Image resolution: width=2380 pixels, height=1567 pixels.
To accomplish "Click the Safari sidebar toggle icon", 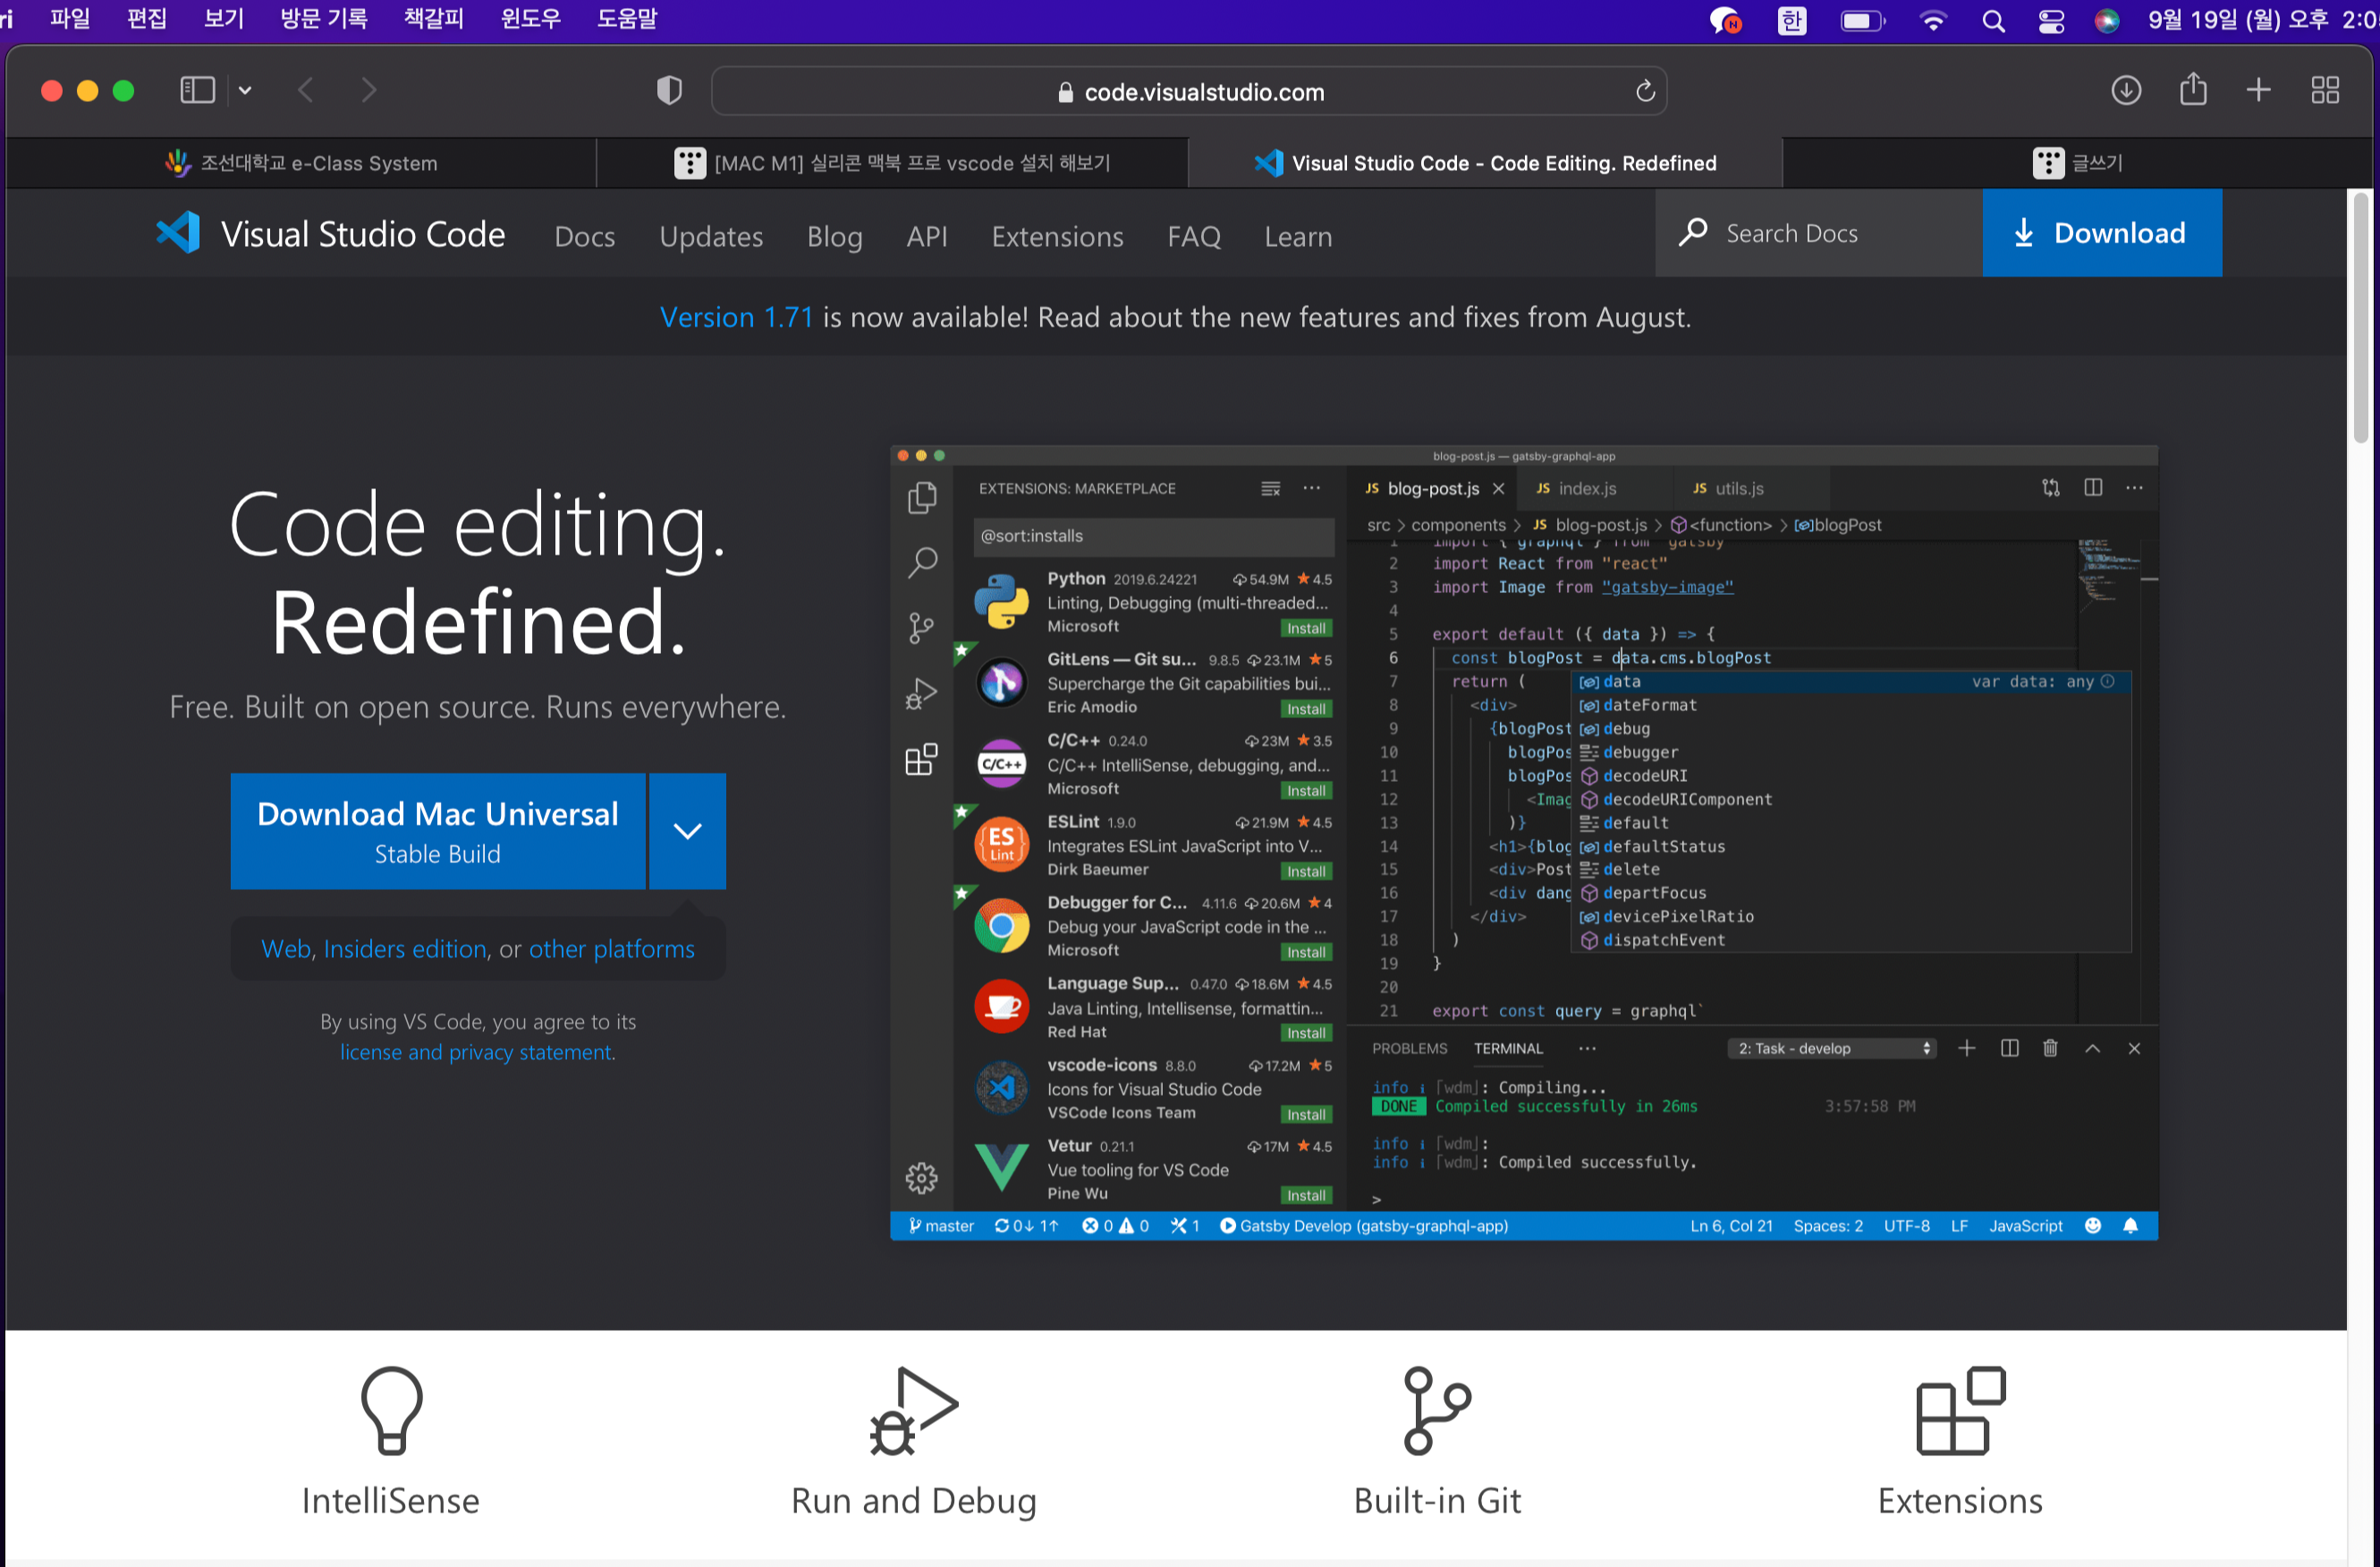I will coord(197,91).
